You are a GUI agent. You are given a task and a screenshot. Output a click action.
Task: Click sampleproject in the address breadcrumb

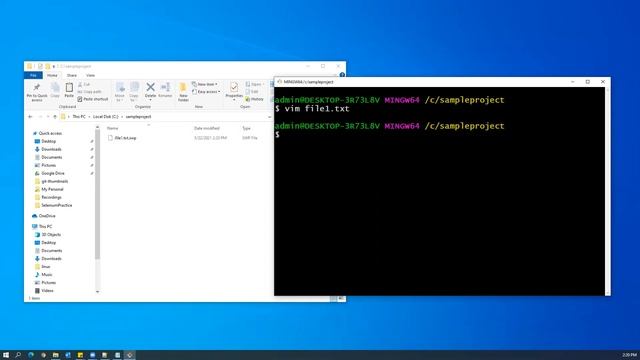[138, 117]
